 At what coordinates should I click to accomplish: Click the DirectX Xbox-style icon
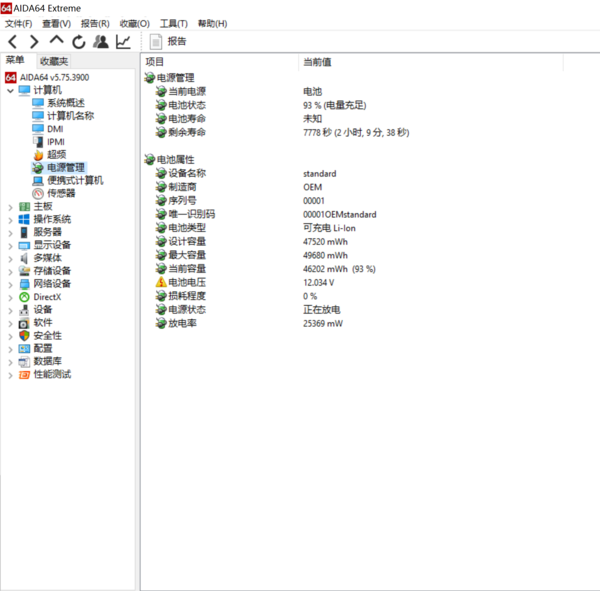[x=24, y=297]
